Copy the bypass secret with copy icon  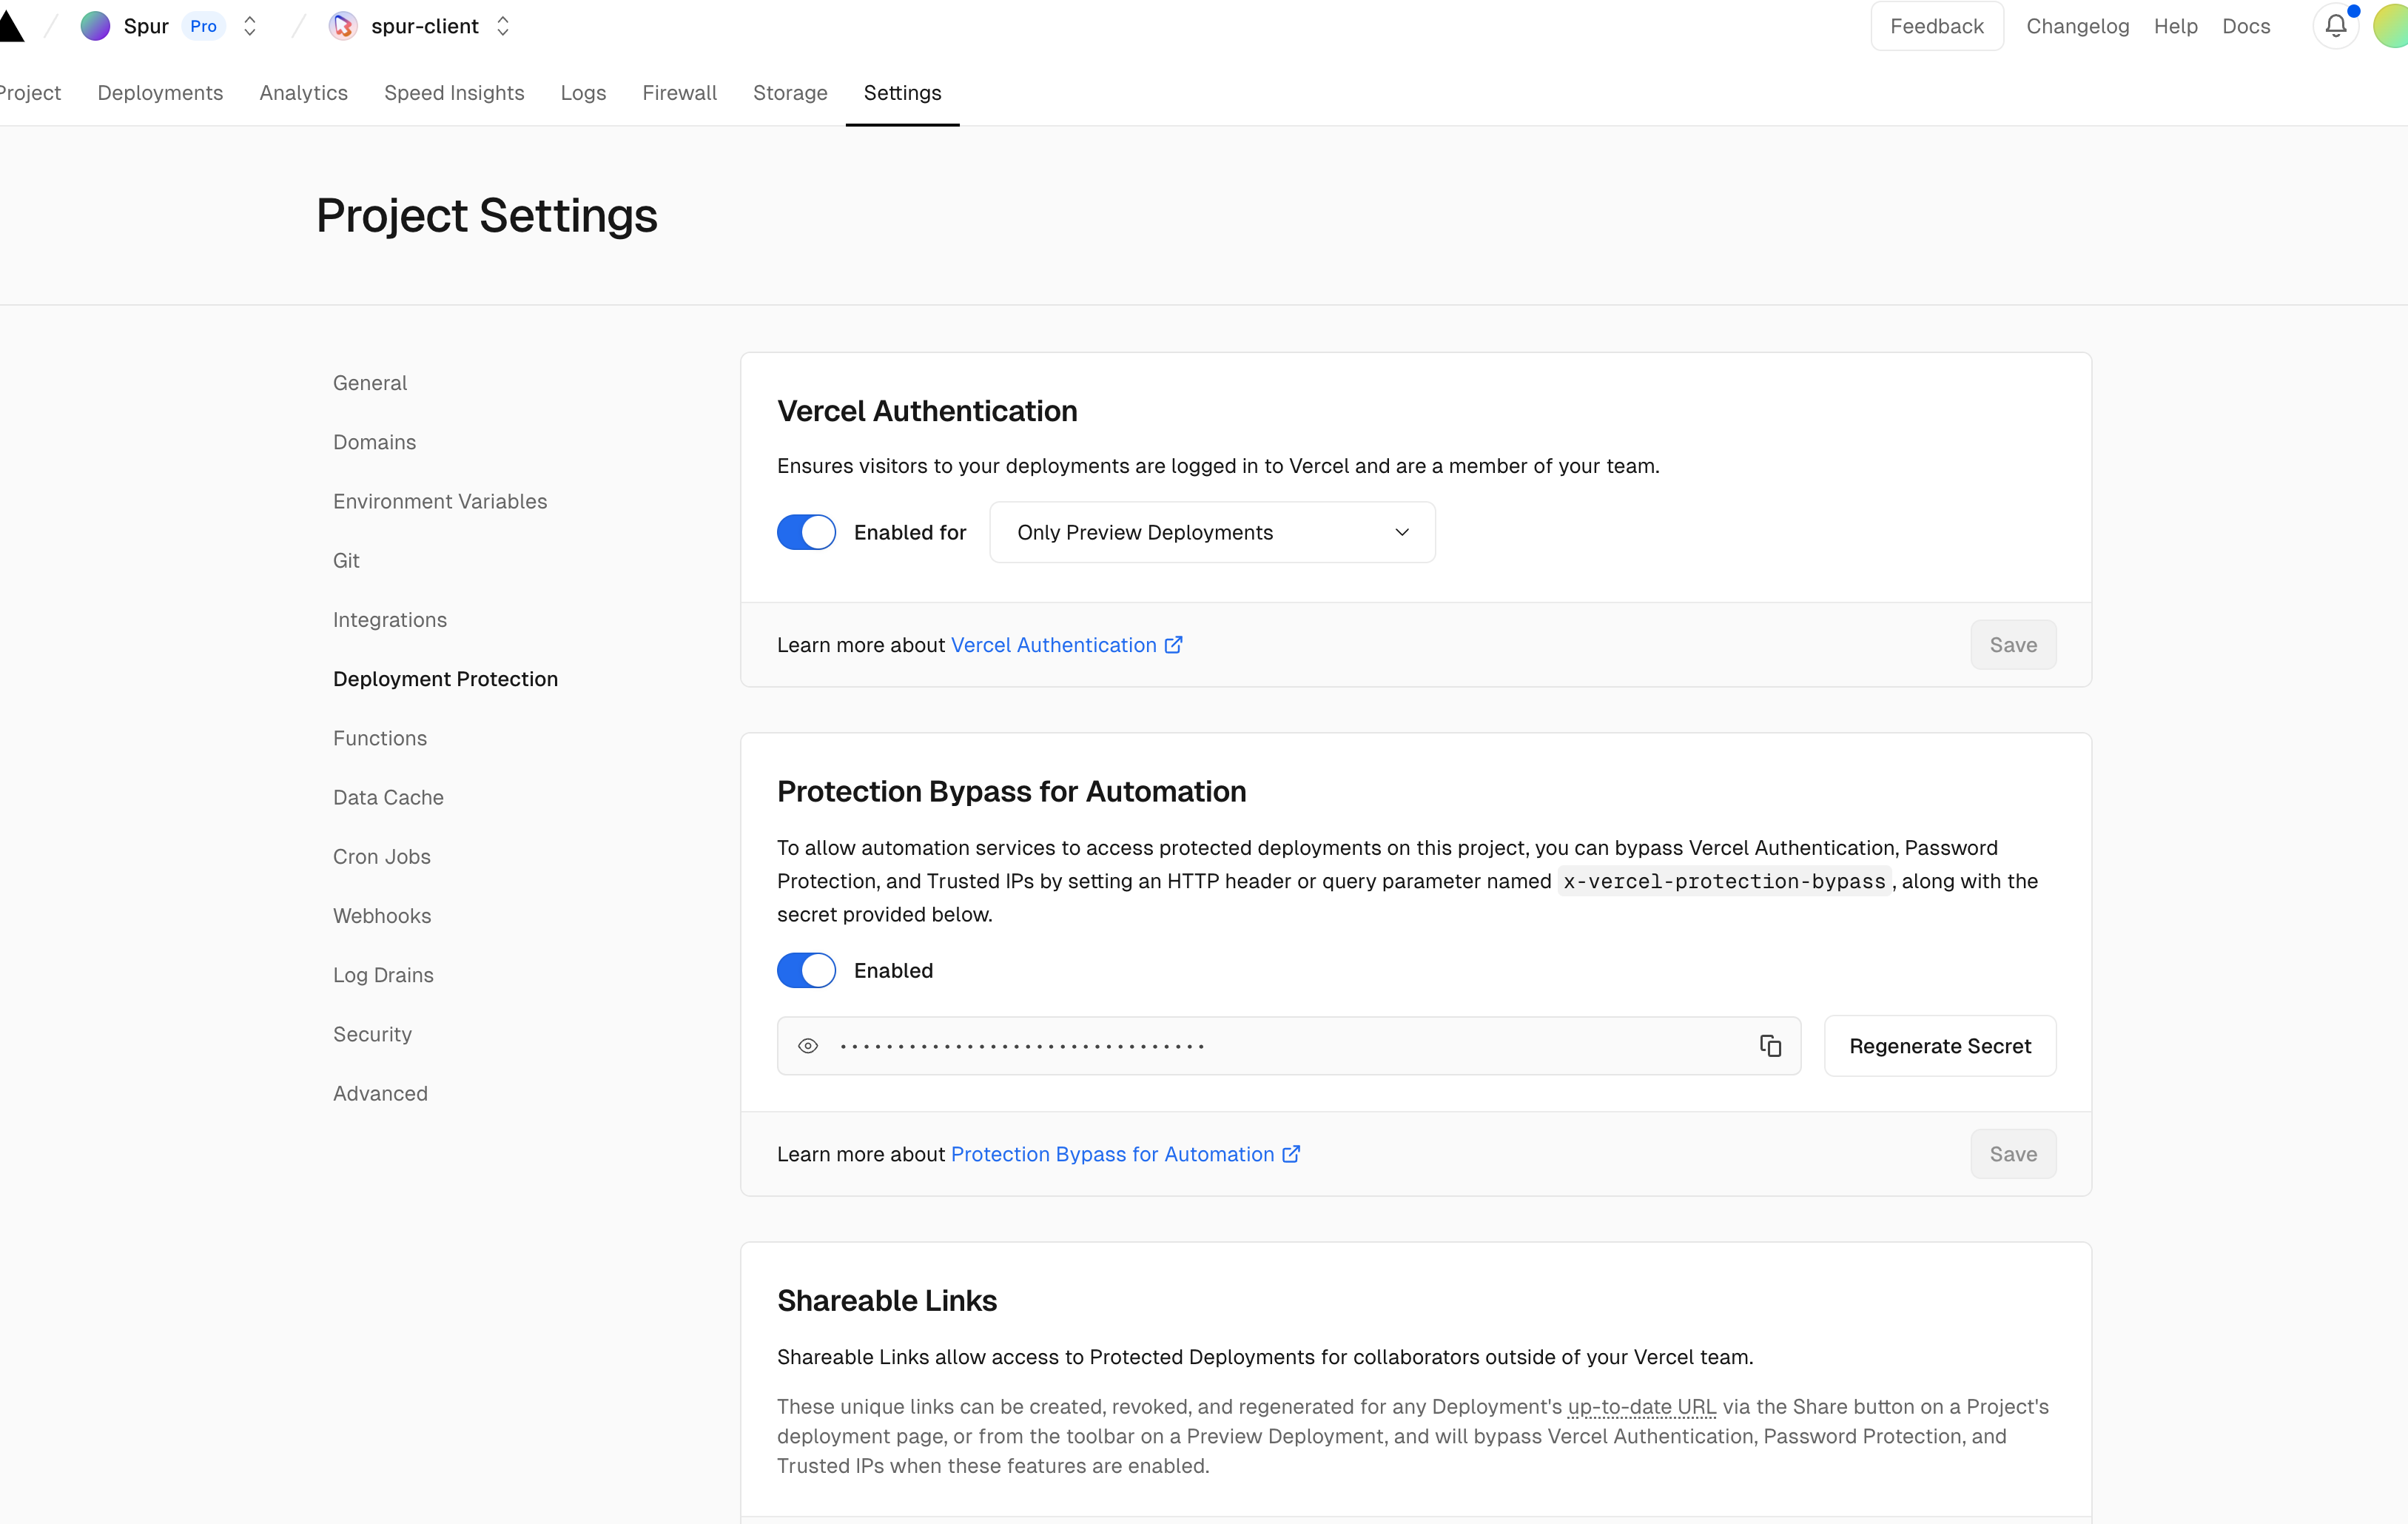pos(1770,1046)
